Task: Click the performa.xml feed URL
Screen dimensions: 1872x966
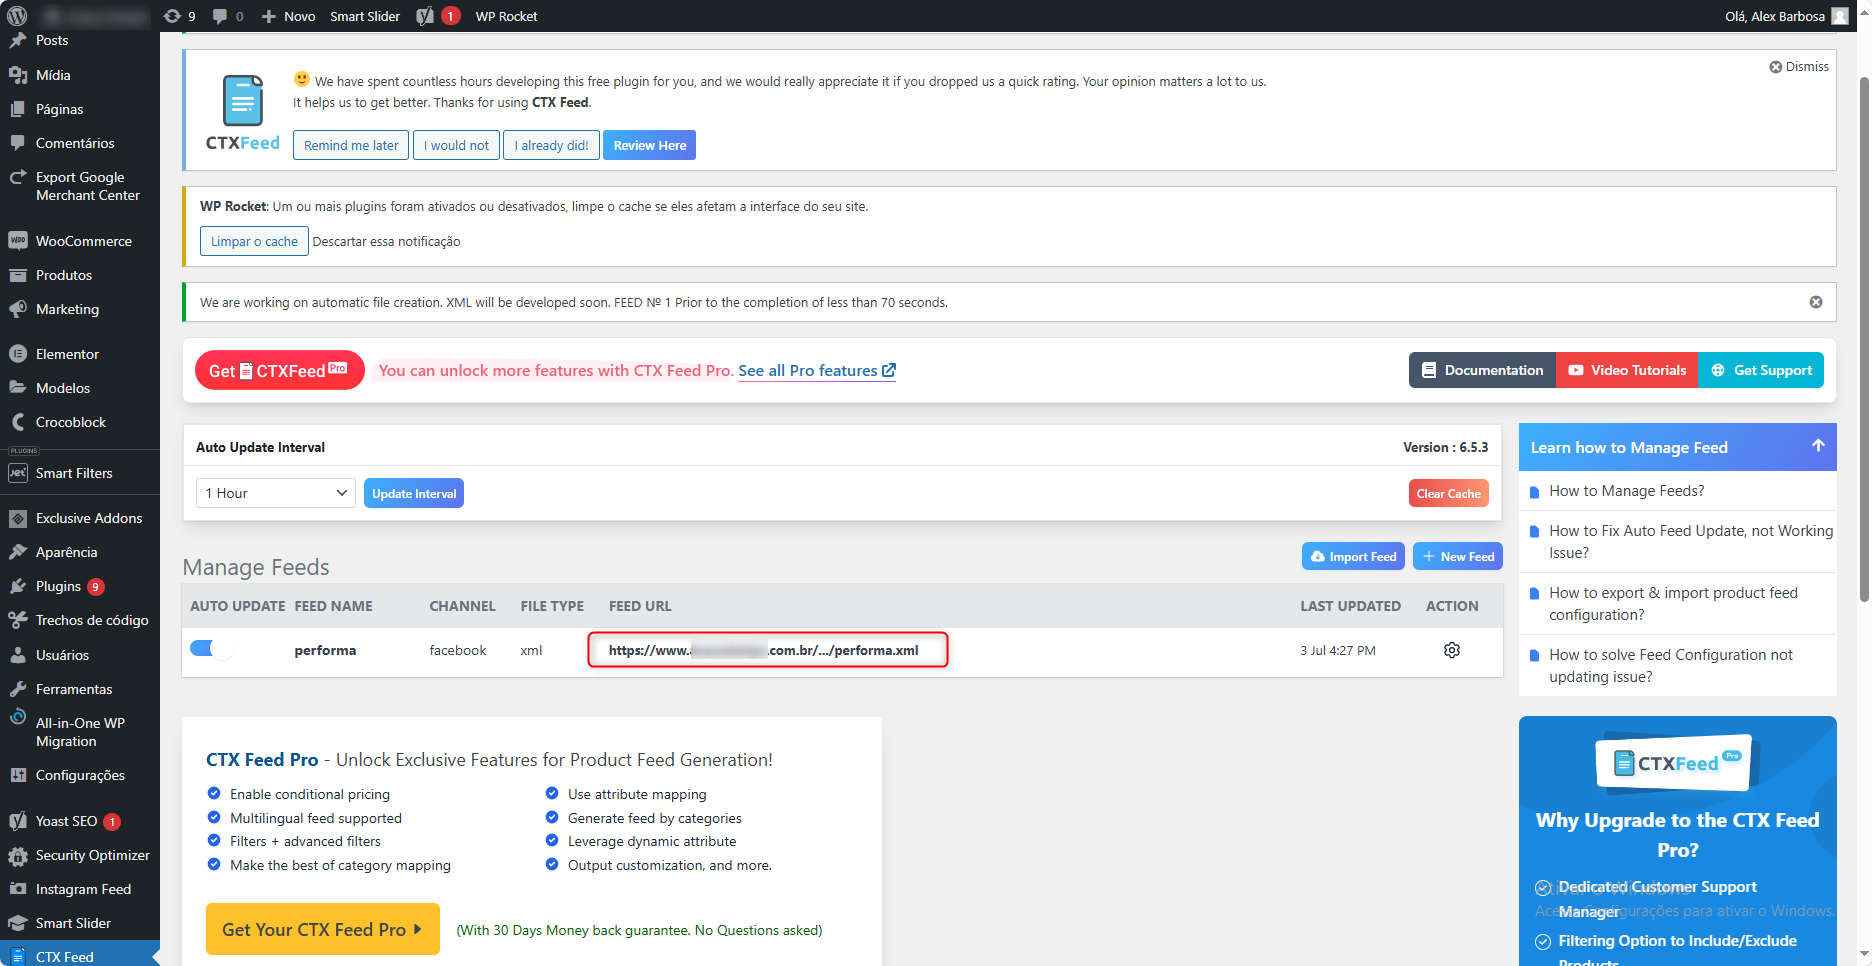Action: (x=763, y=650)
